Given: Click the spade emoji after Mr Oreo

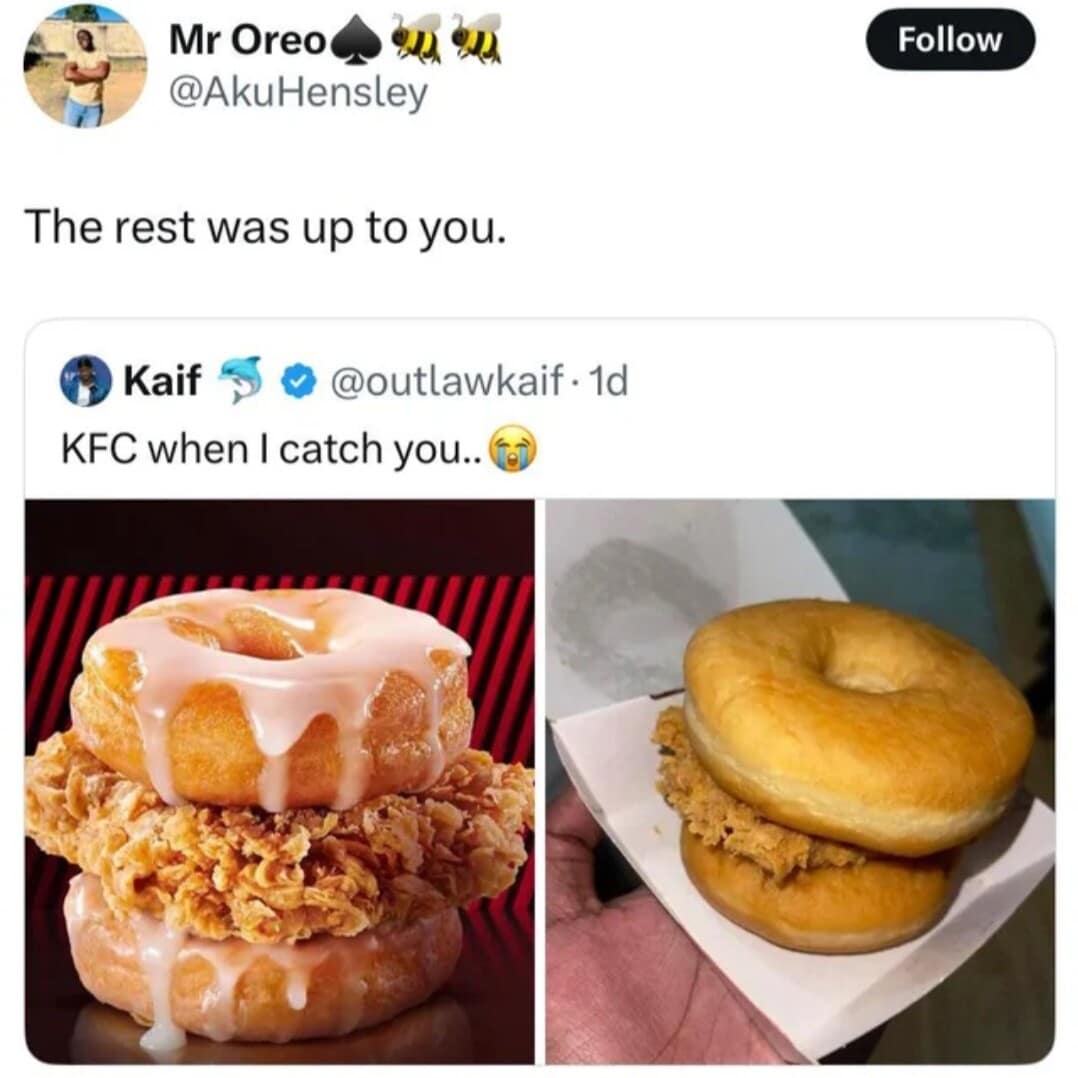Looking at the screenshot, I should point(355,43).
